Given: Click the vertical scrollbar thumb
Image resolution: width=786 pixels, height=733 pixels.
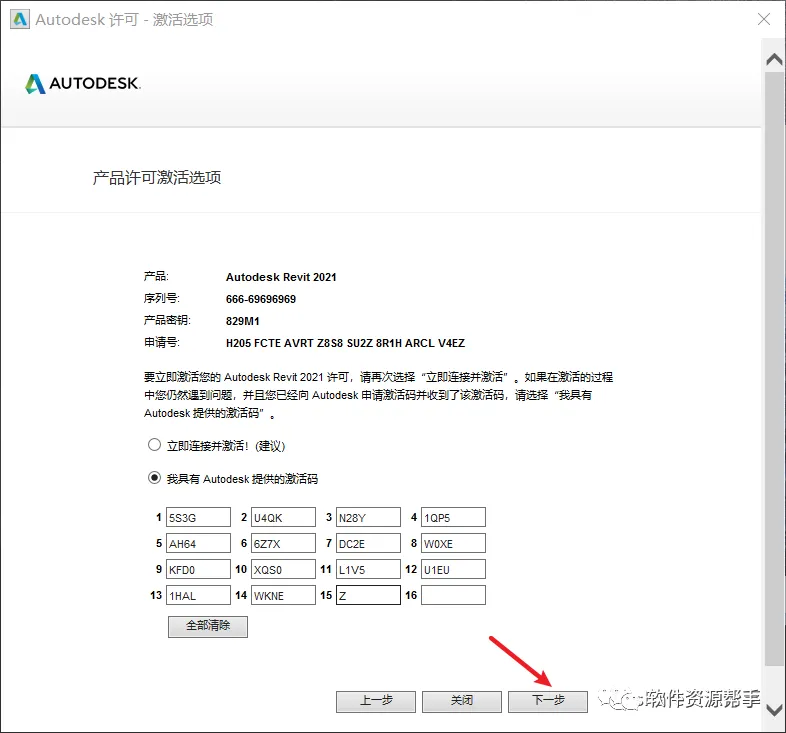Looking at the screenshot, I should click(774, 369).
